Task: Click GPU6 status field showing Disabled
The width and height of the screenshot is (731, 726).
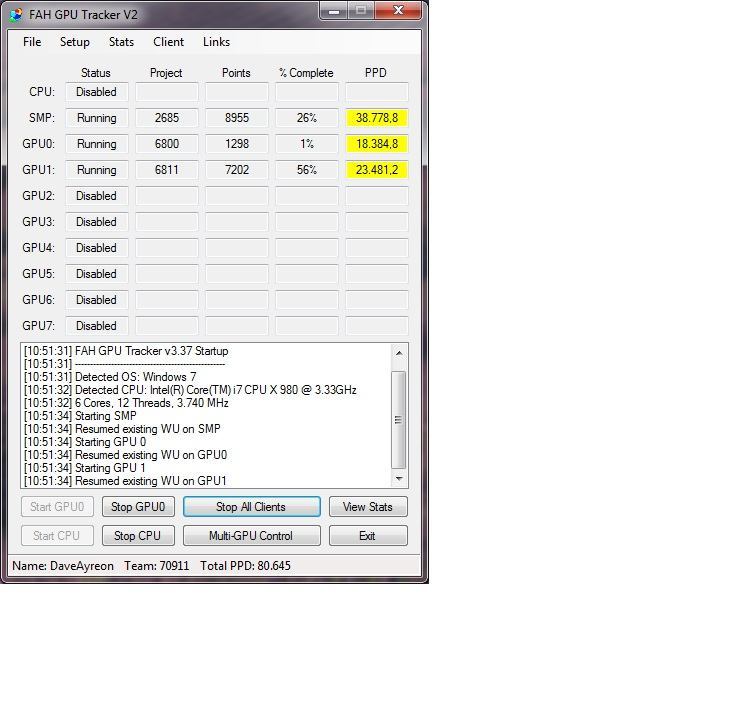Action: click(97, 300)
